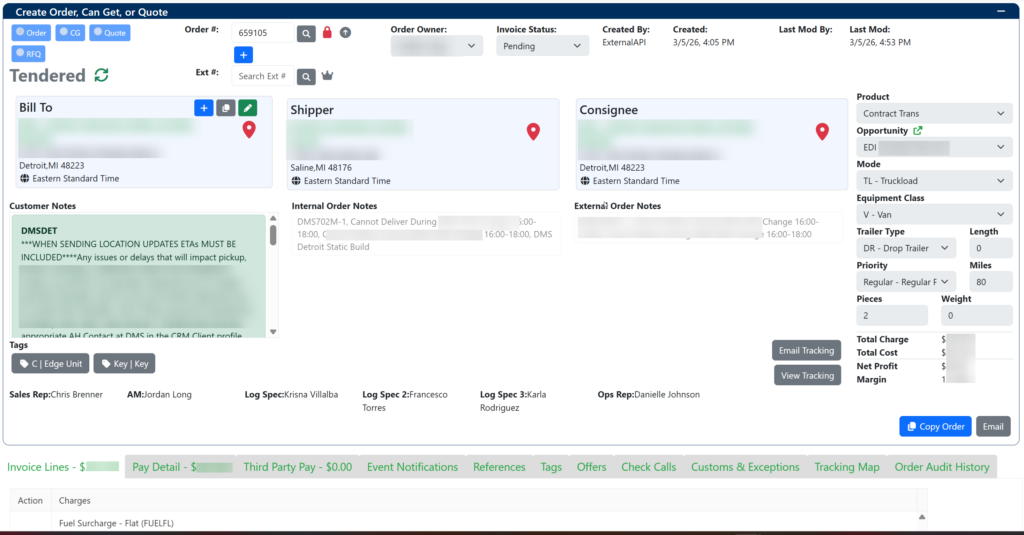Open the Opportunity external link icon
This screenshot has height=535, width=1024.
click(918, 131)
